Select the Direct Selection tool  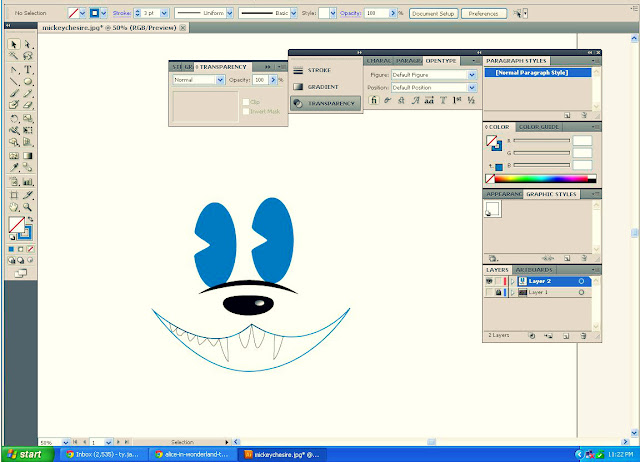[x=27, y=44]
